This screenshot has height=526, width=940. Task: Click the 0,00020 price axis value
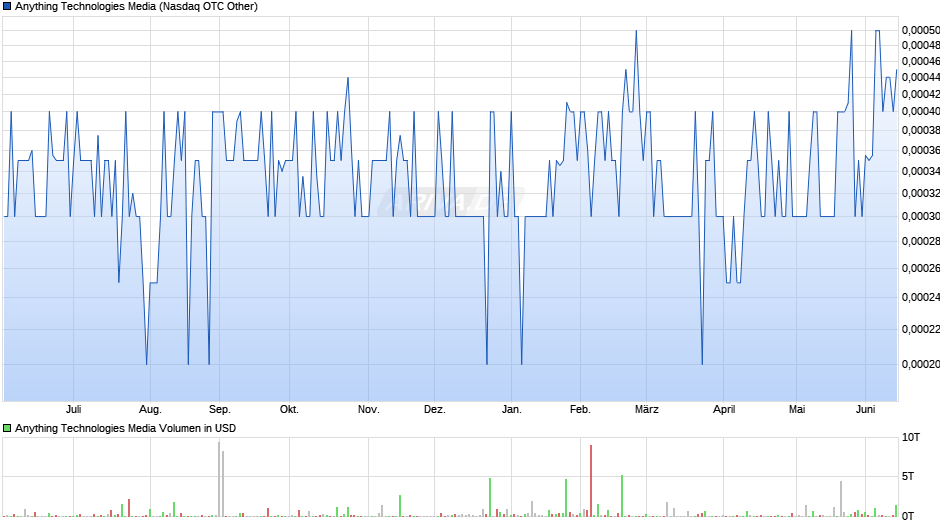tap(920, 364)
